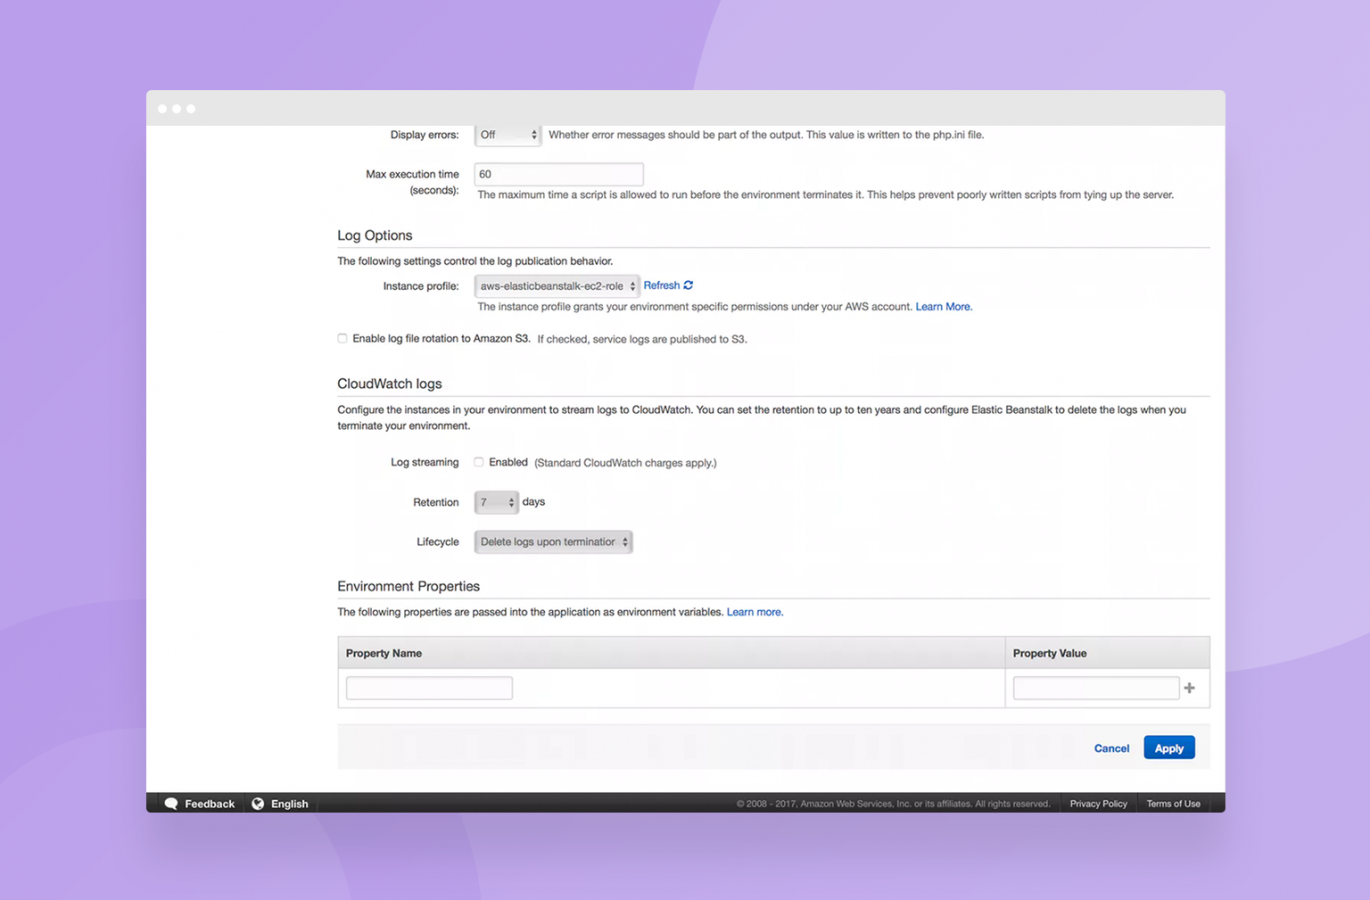Change language via English button
The height and width of the screenshot is (900, 1370).
click(x=280, y=804)
